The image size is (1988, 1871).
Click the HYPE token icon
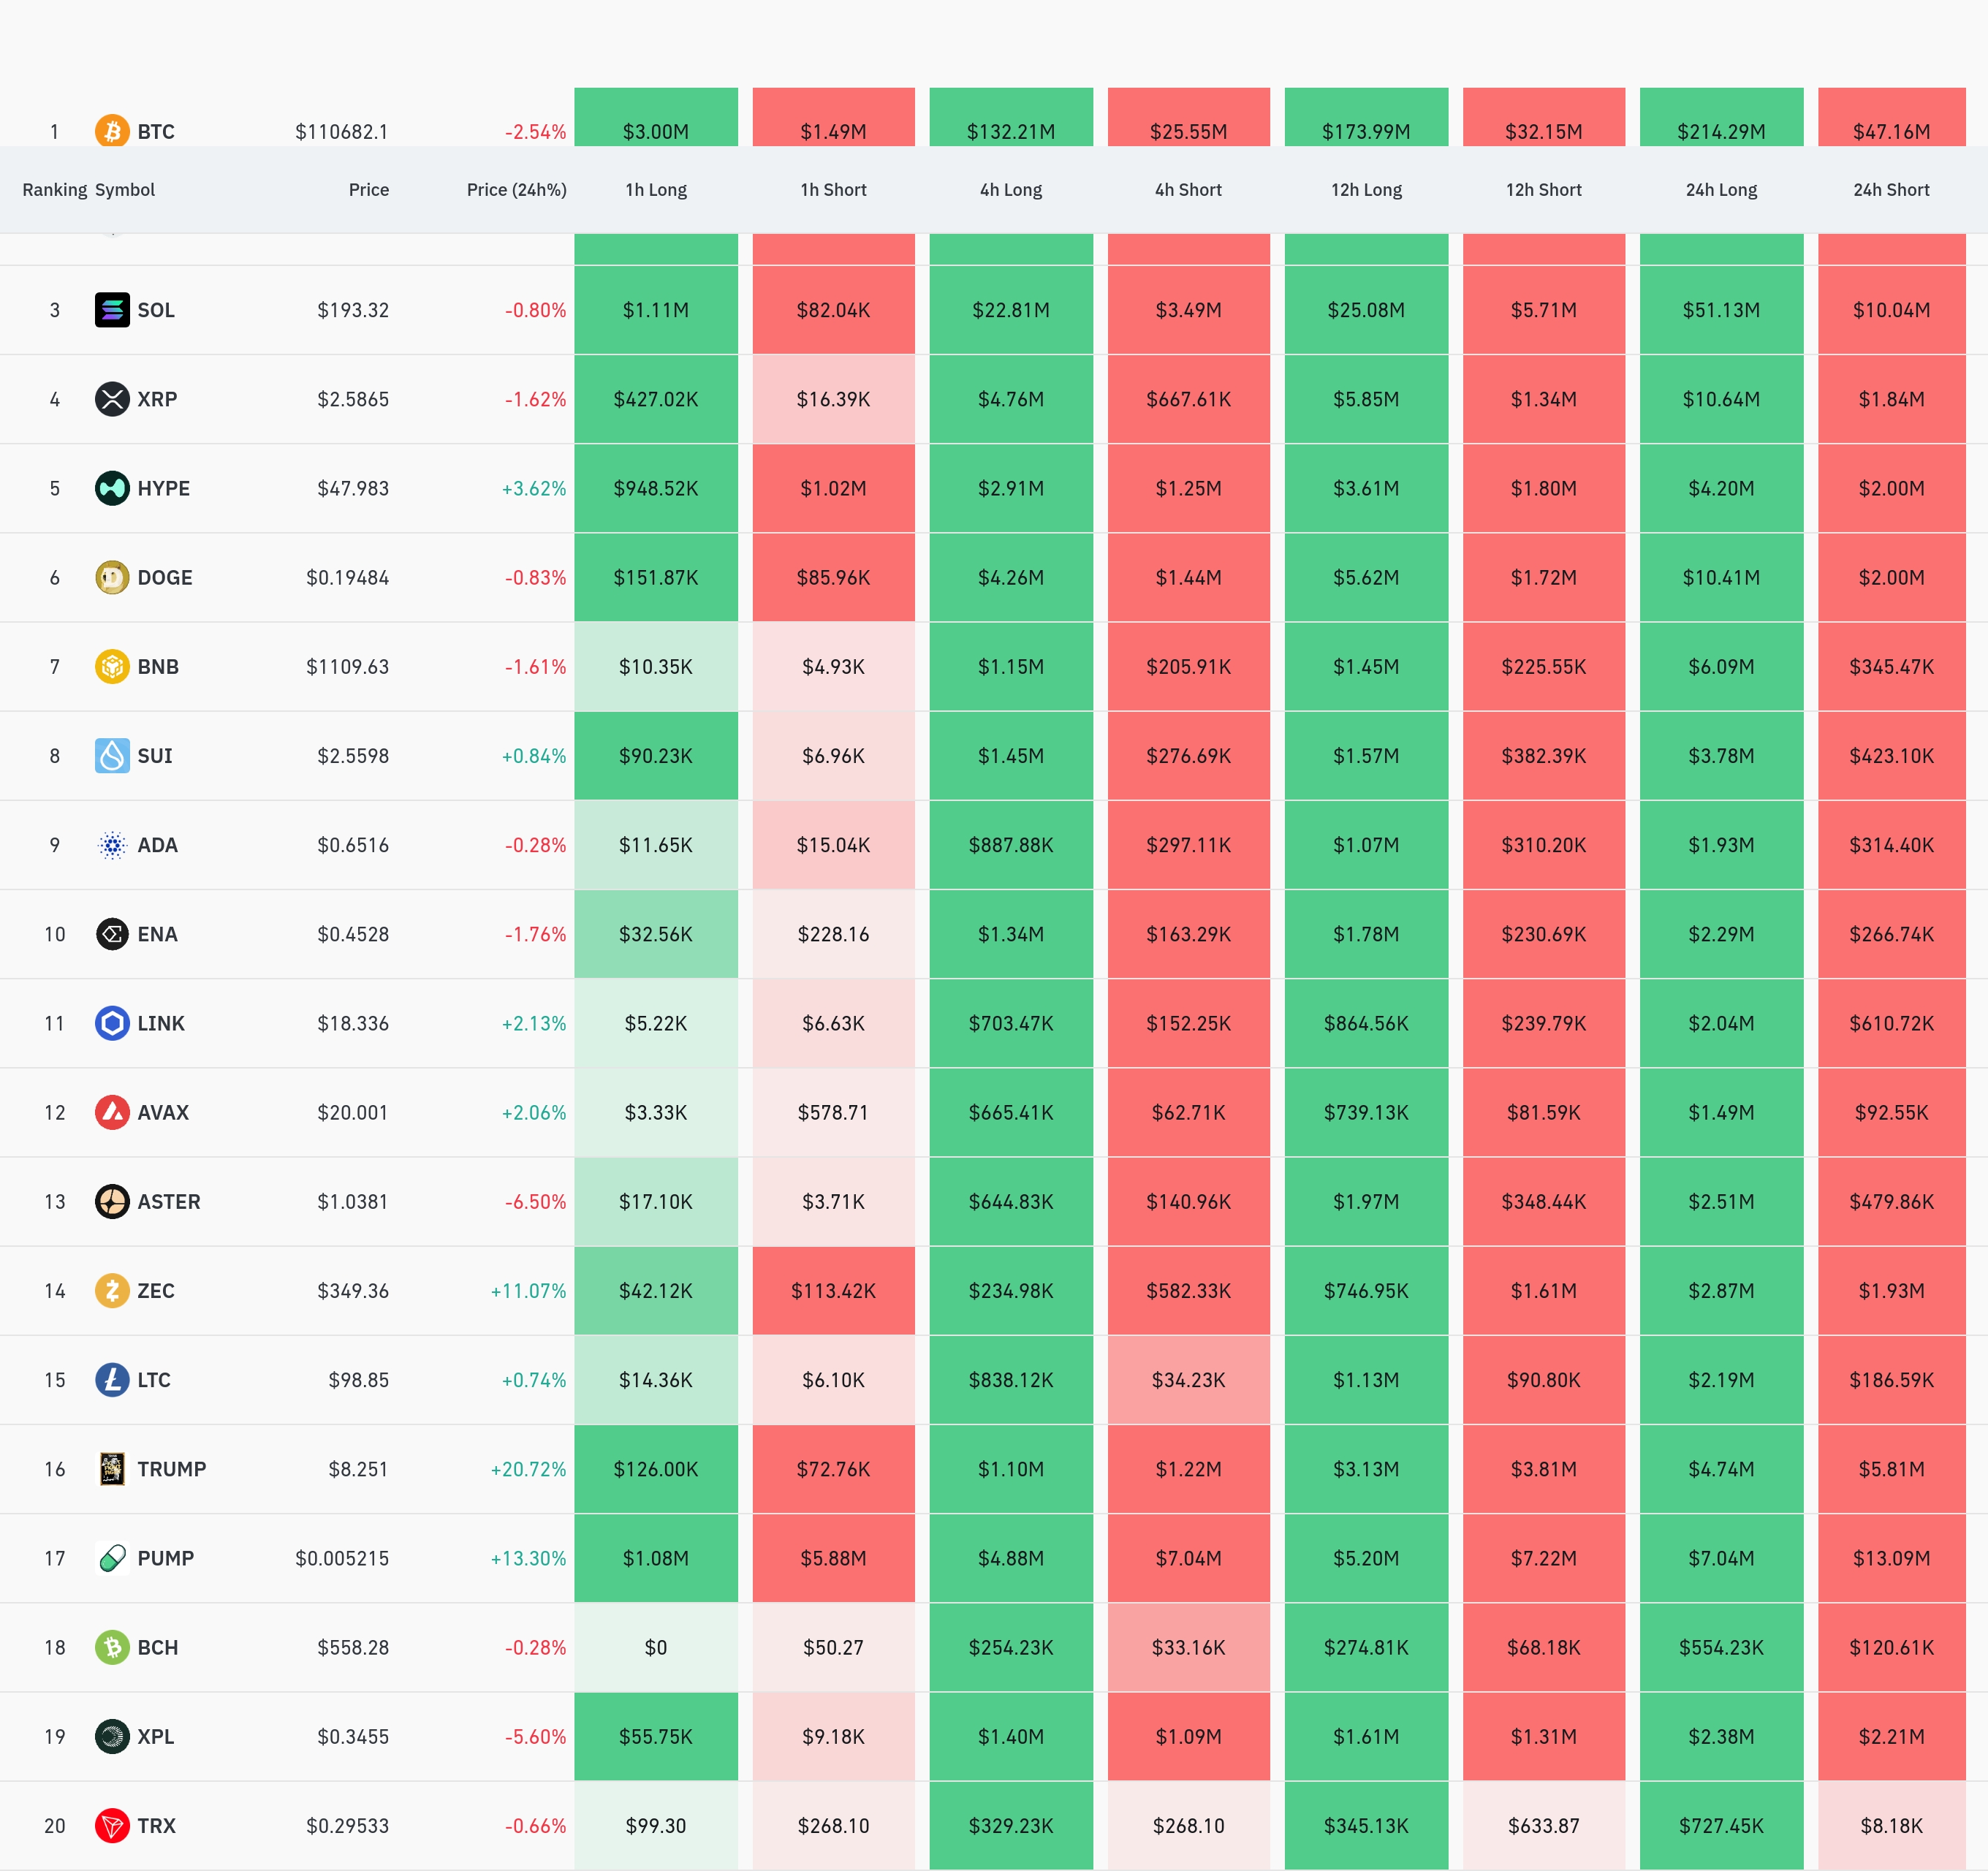[112, 488]
